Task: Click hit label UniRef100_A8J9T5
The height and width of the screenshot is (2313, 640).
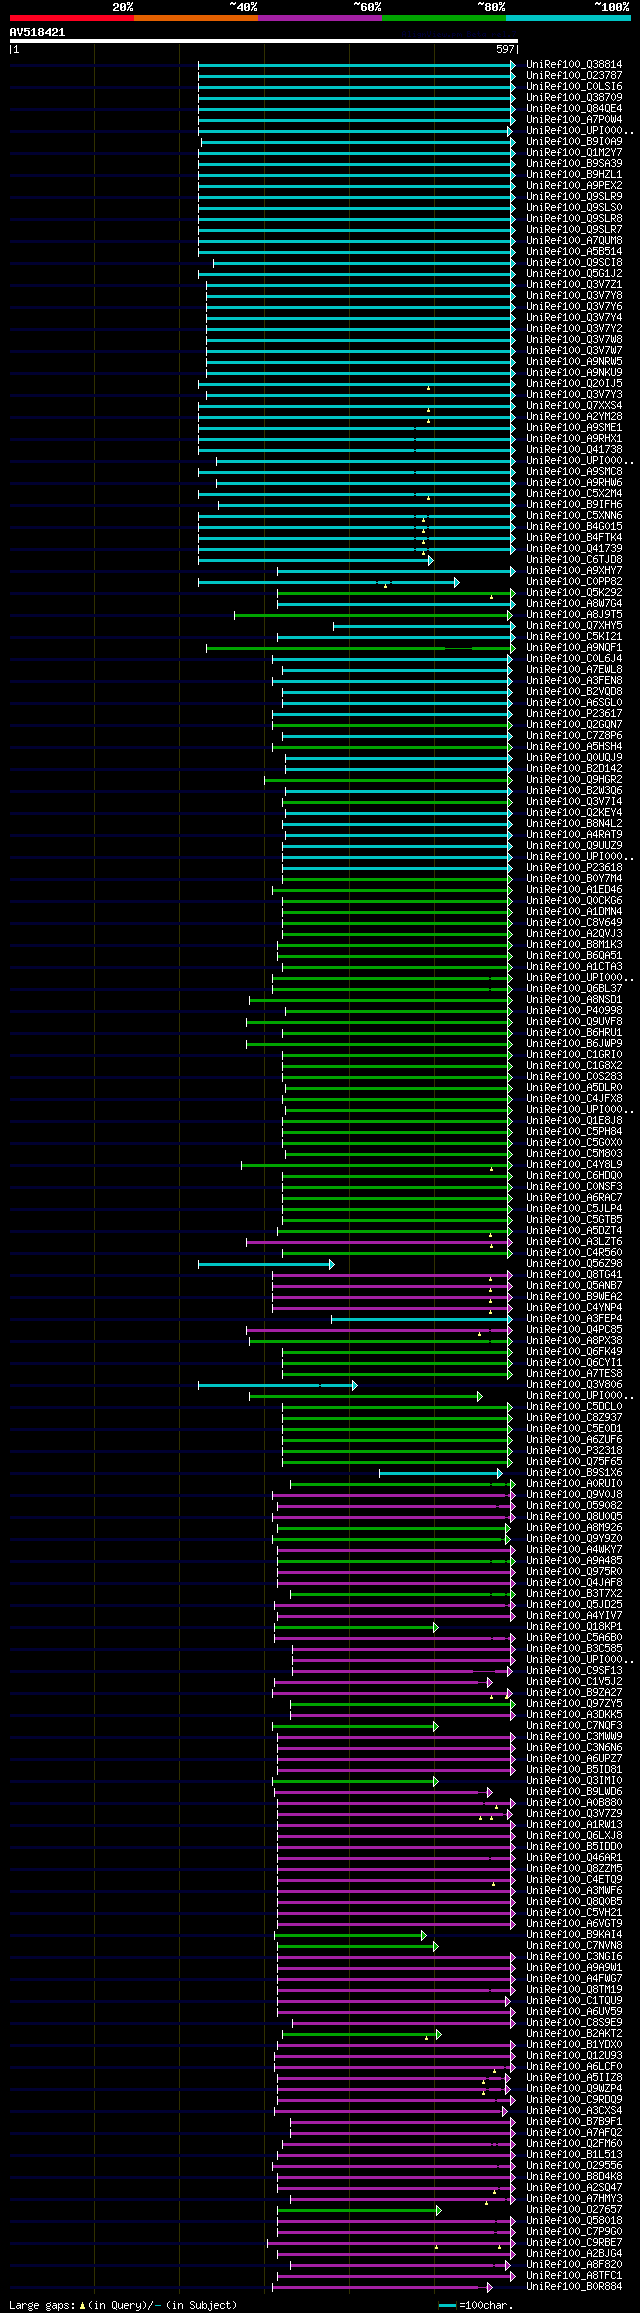Action: pyautogui.click(x=574, y=615)
